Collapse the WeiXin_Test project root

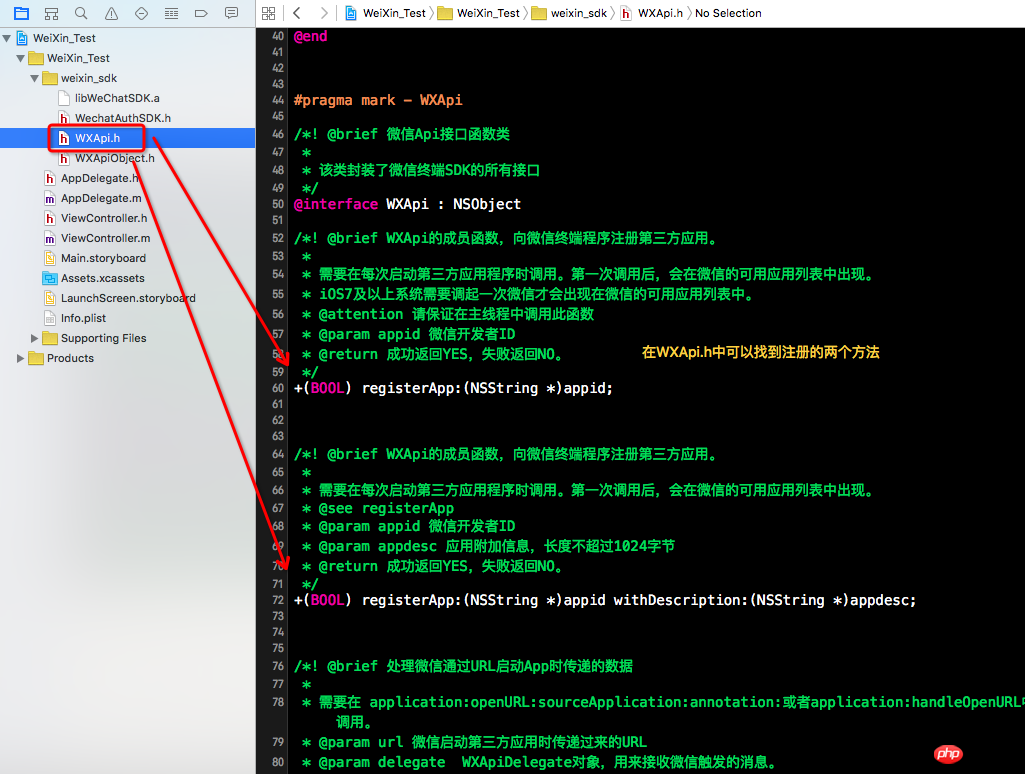[7, 38]
